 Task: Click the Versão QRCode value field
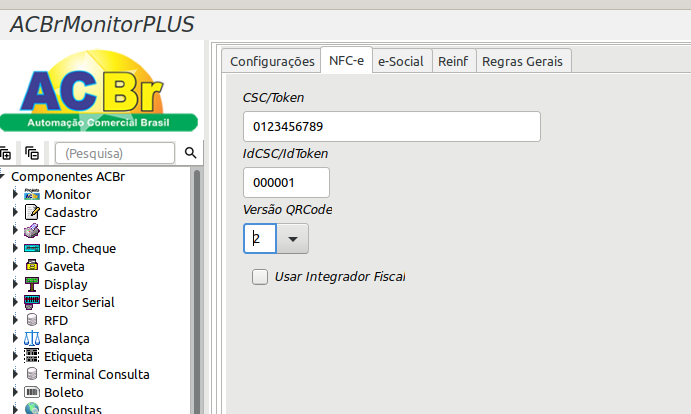260,239
